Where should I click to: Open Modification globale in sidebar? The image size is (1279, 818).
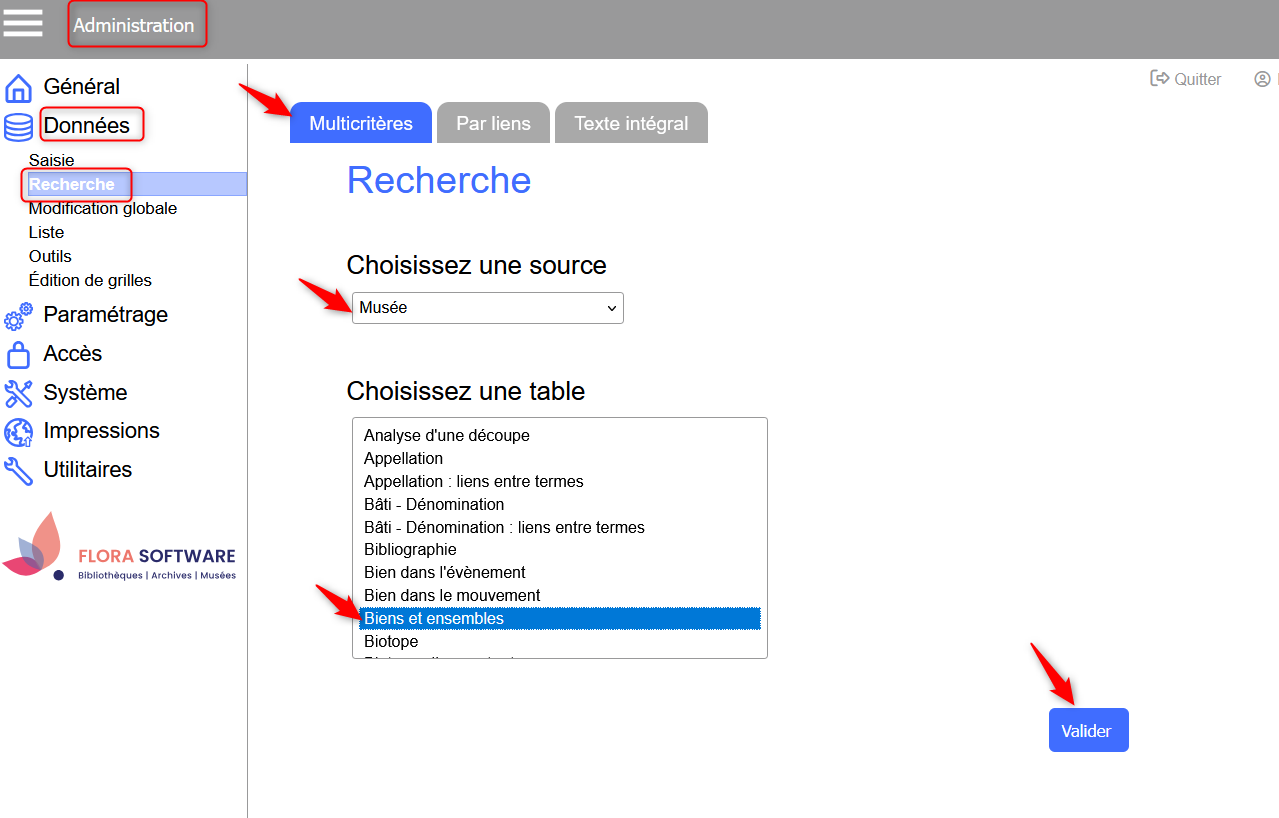click(103, 208)
